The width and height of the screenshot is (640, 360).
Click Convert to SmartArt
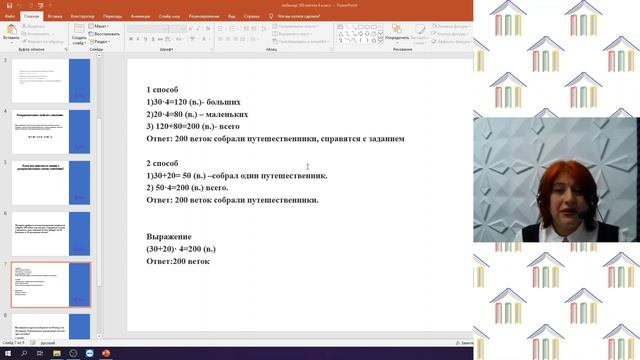(301, 41)
